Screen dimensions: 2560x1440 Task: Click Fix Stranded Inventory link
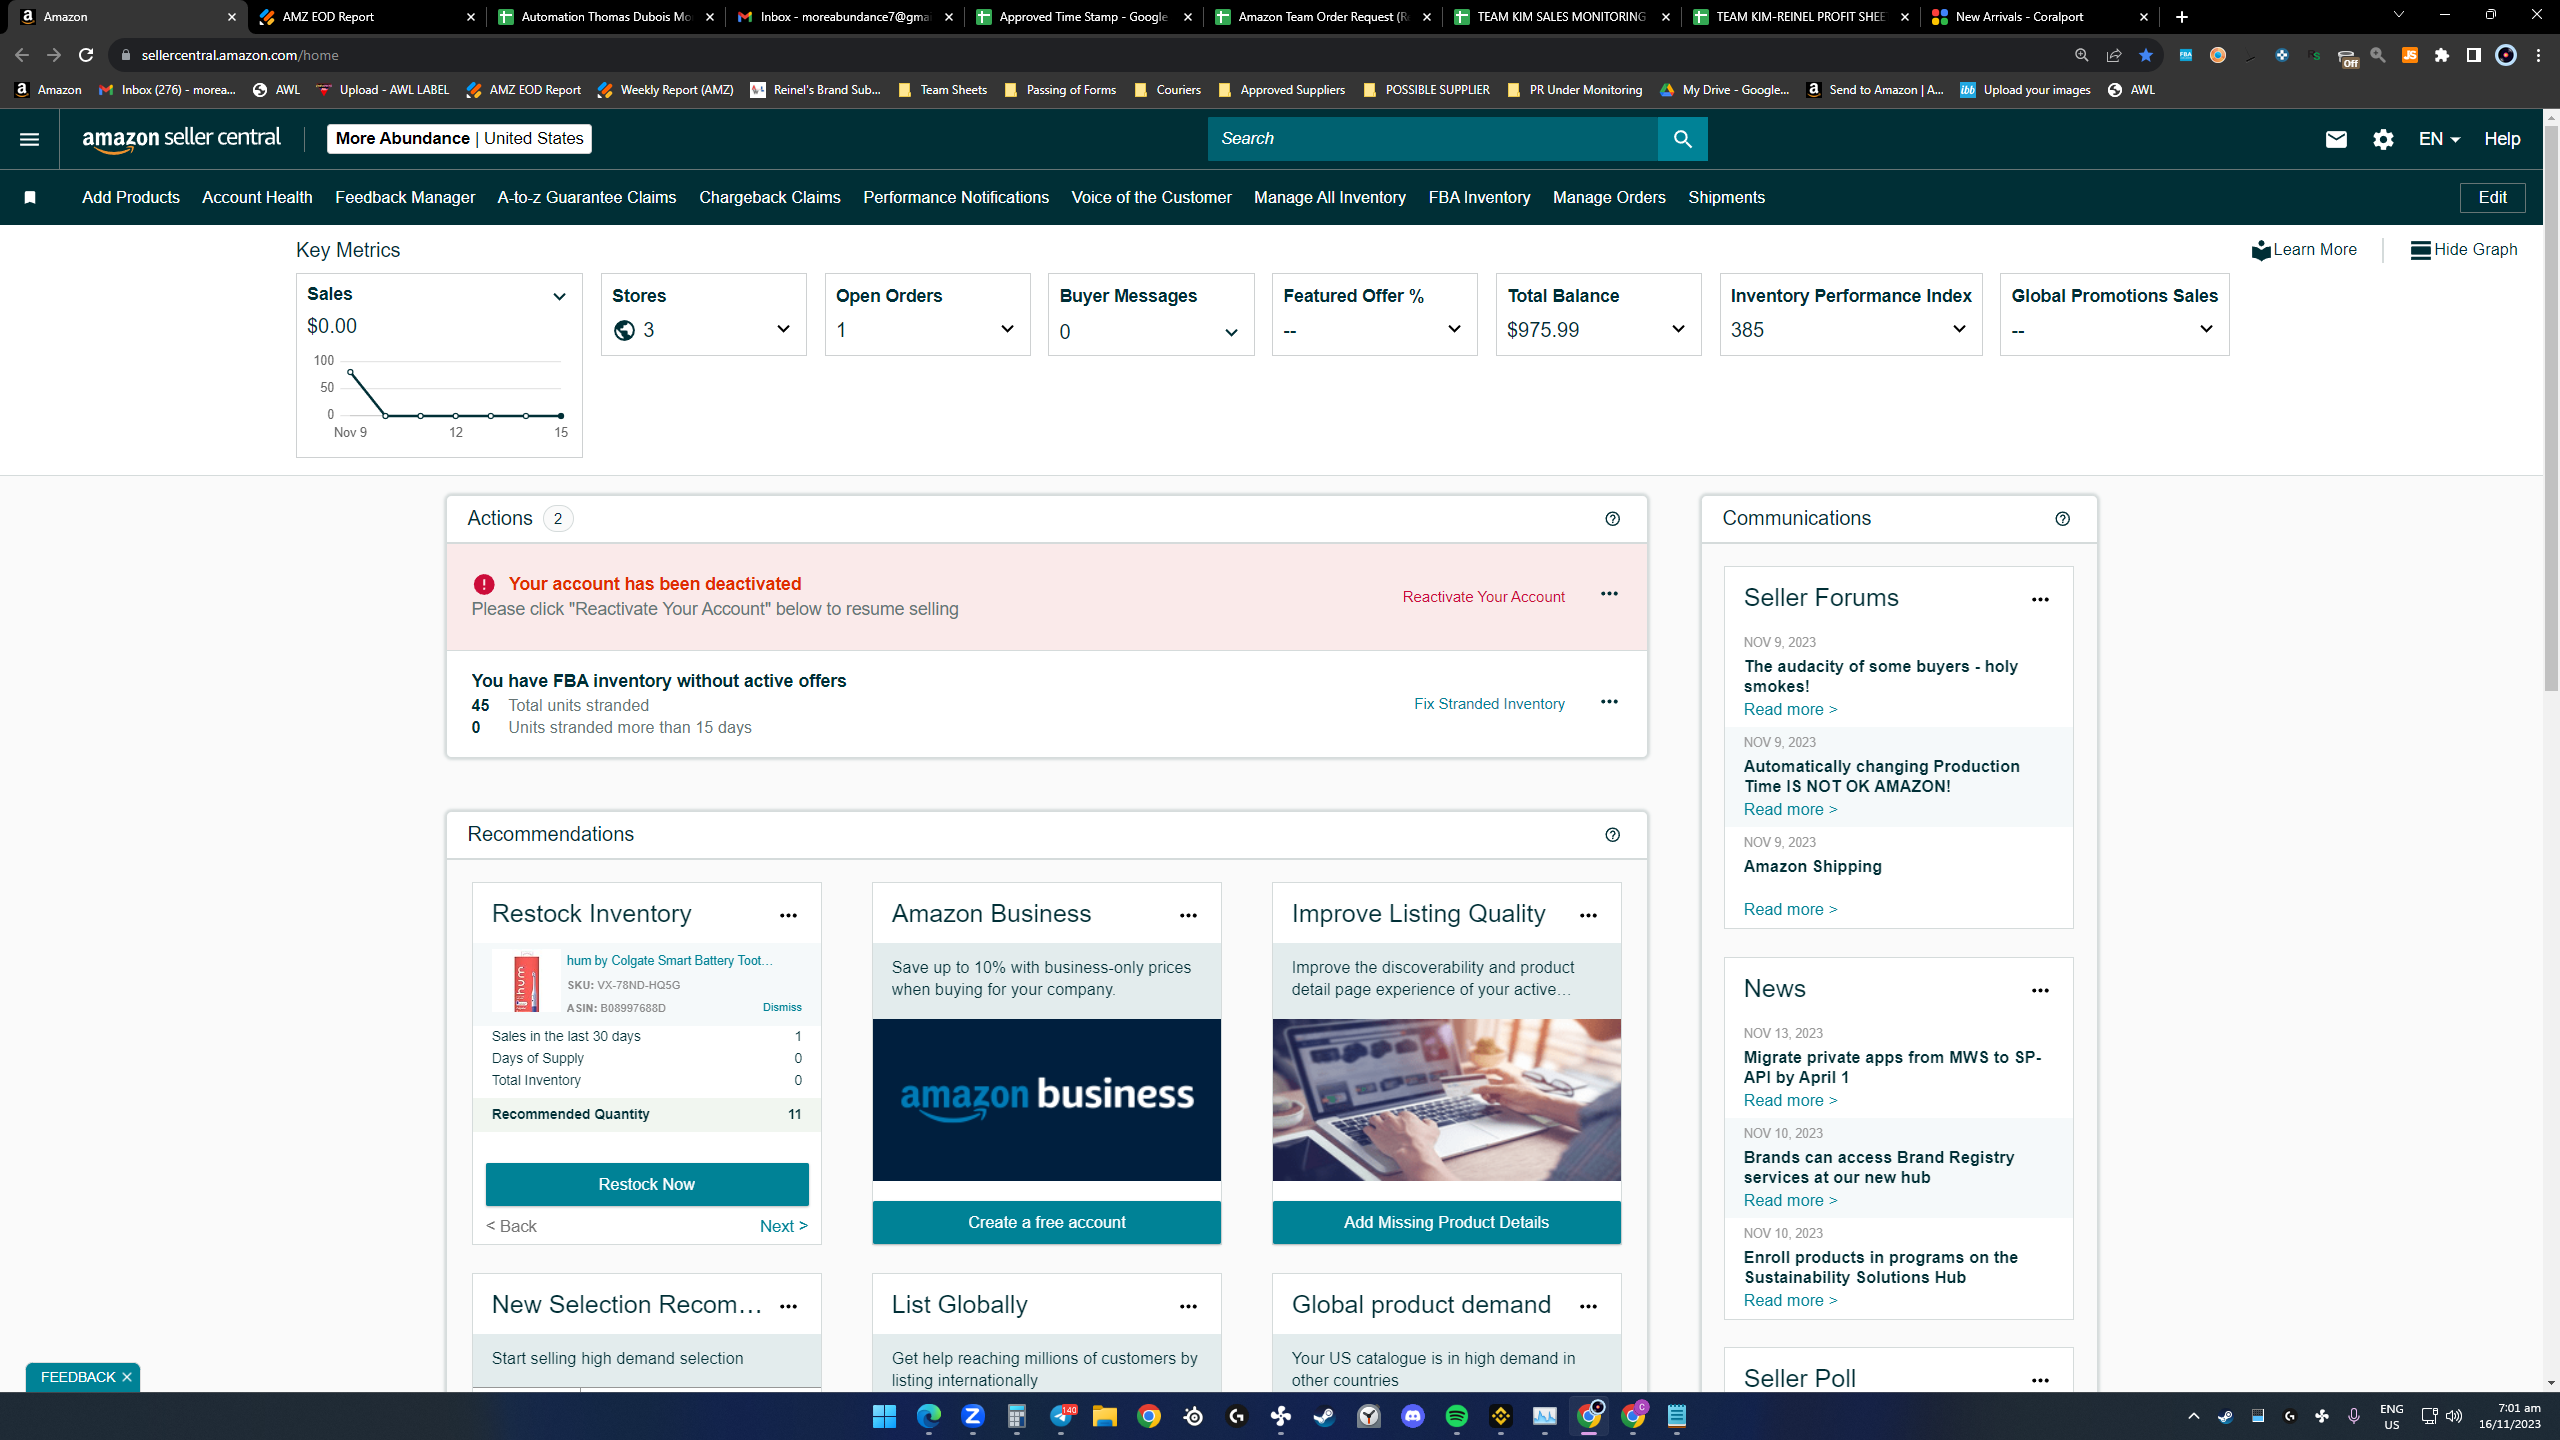click(x=1489, y=704)
